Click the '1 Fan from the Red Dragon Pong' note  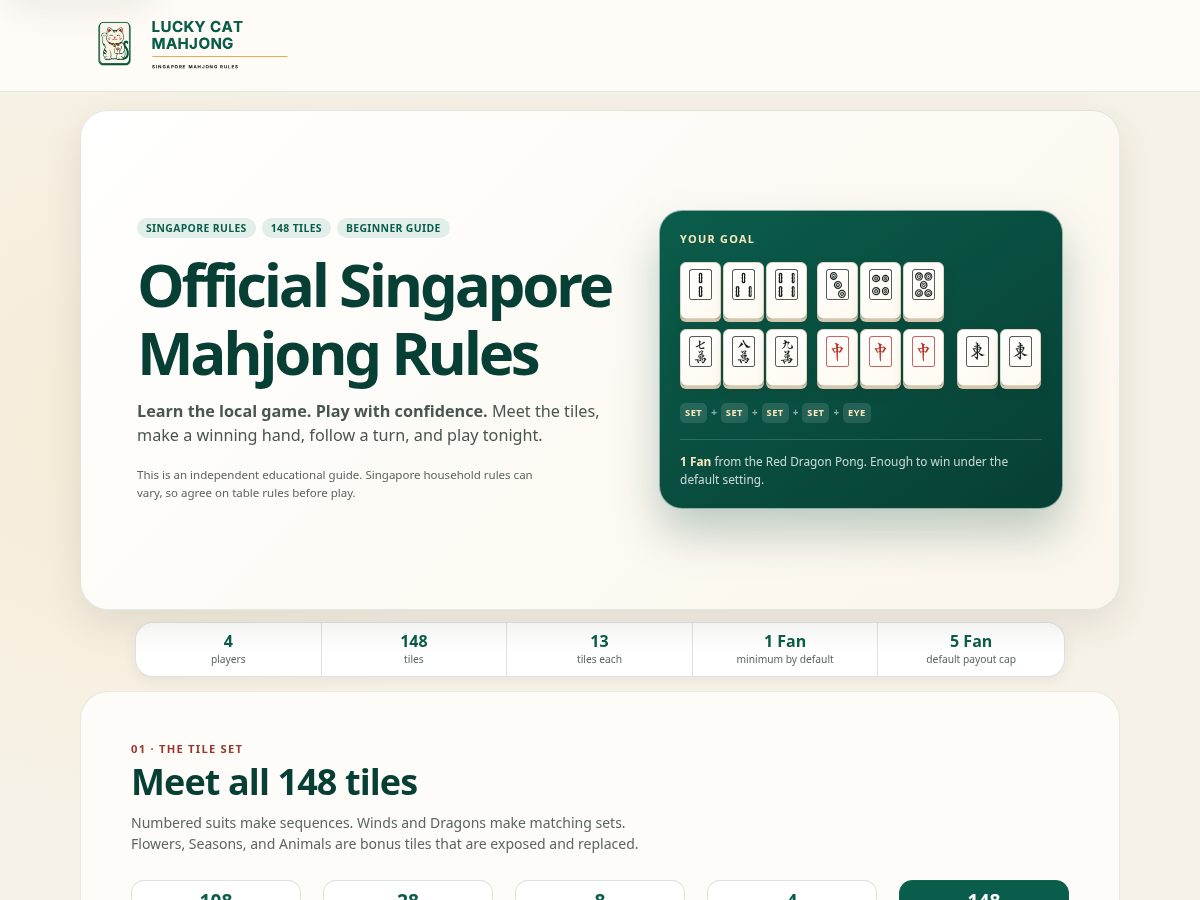pos(860,470)
